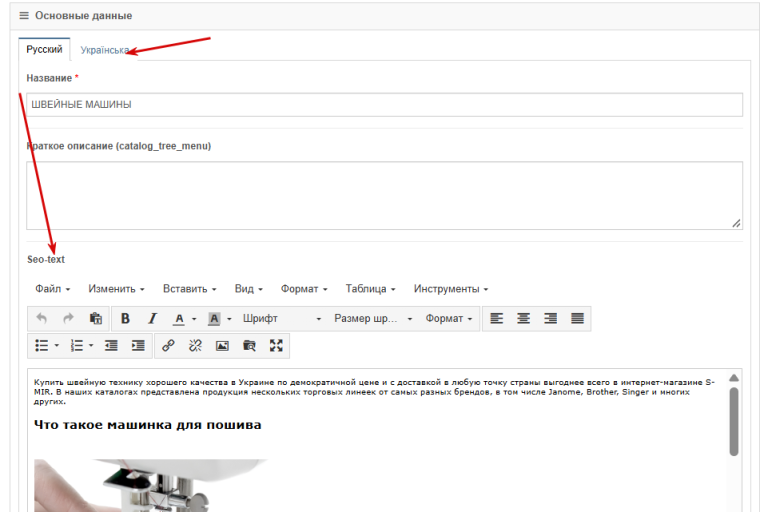Click the Undo arrow icon
Viewport: 760px width, 512px height.
[42, 319]
